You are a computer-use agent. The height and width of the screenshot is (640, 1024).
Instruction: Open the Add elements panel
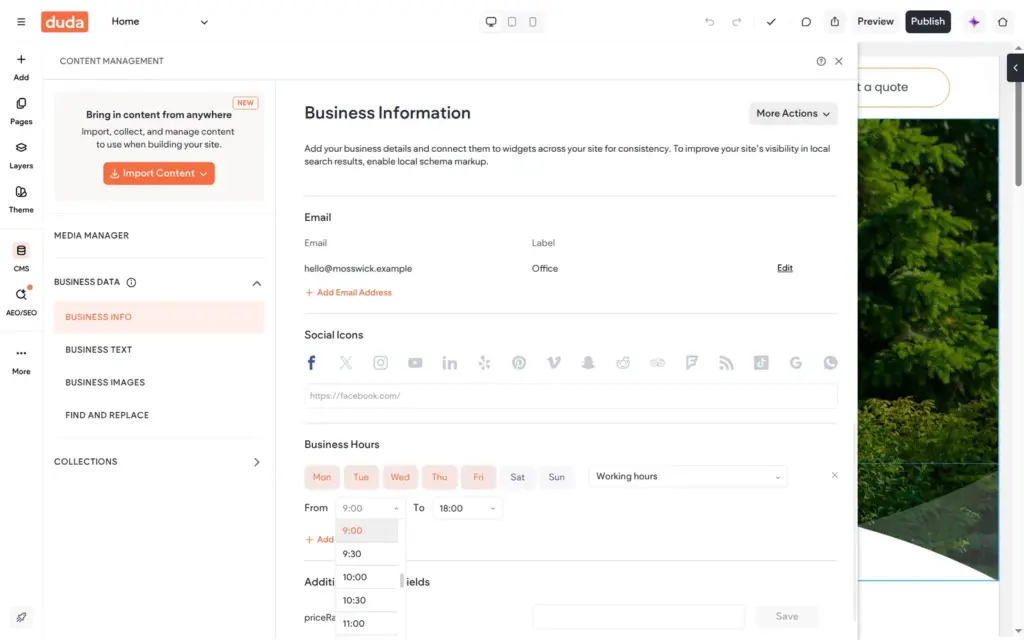[21, 67]
